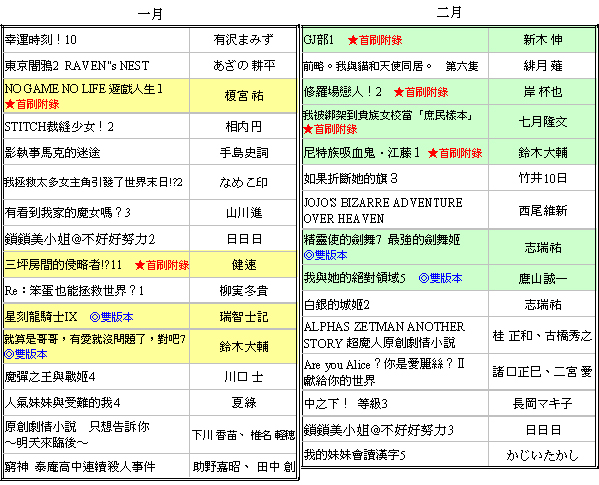Select author 新木 伸
This screenshot has height=485, width=599.
542,39
